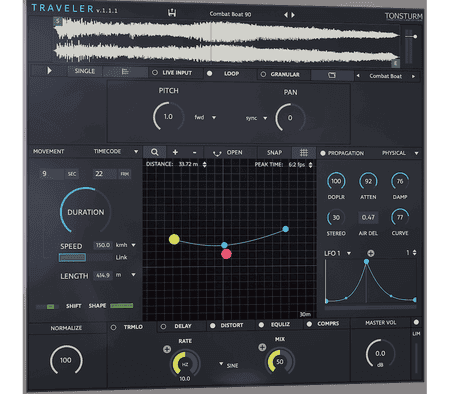450x394 pixels.
Task: Click the magnifier zoom icon above grid
Action: click(154, 152)
